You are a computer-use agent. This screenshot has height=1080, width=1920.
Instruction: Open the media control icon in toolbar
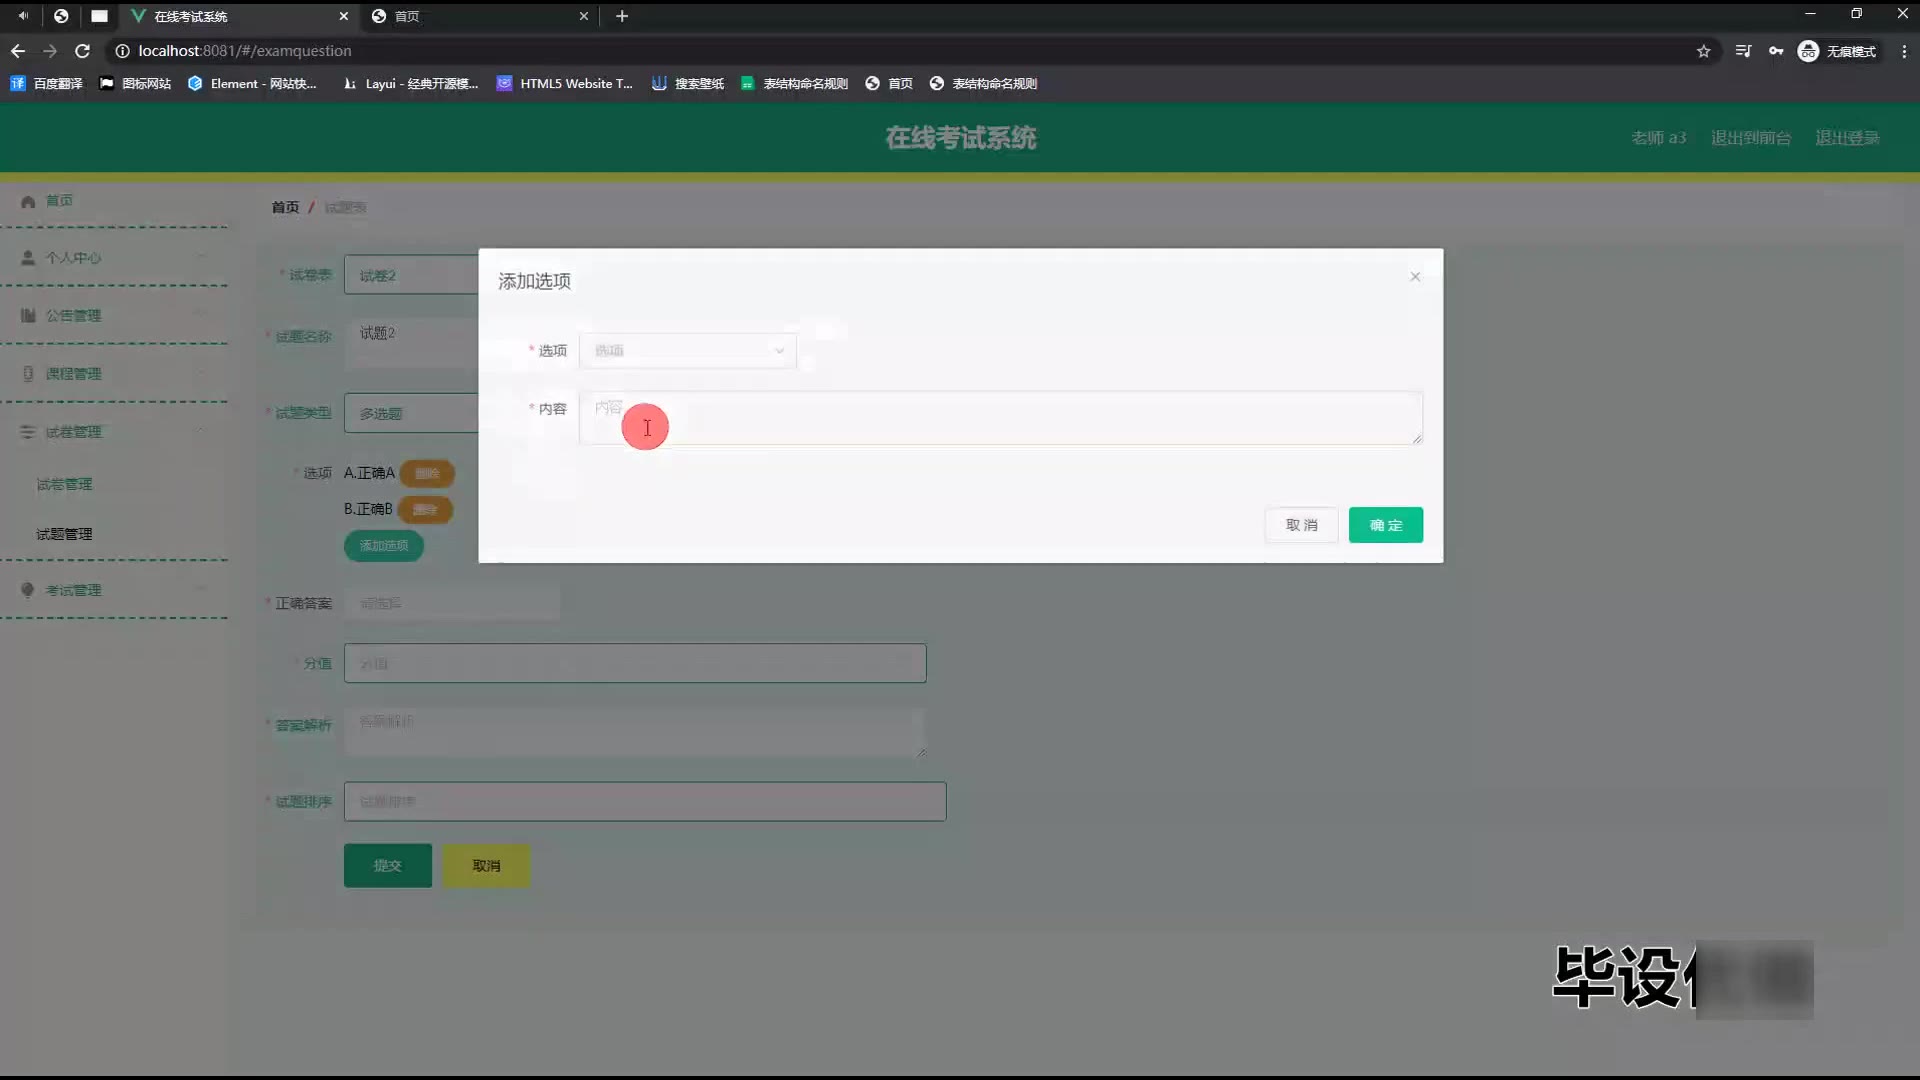(x=1743, y=51)
